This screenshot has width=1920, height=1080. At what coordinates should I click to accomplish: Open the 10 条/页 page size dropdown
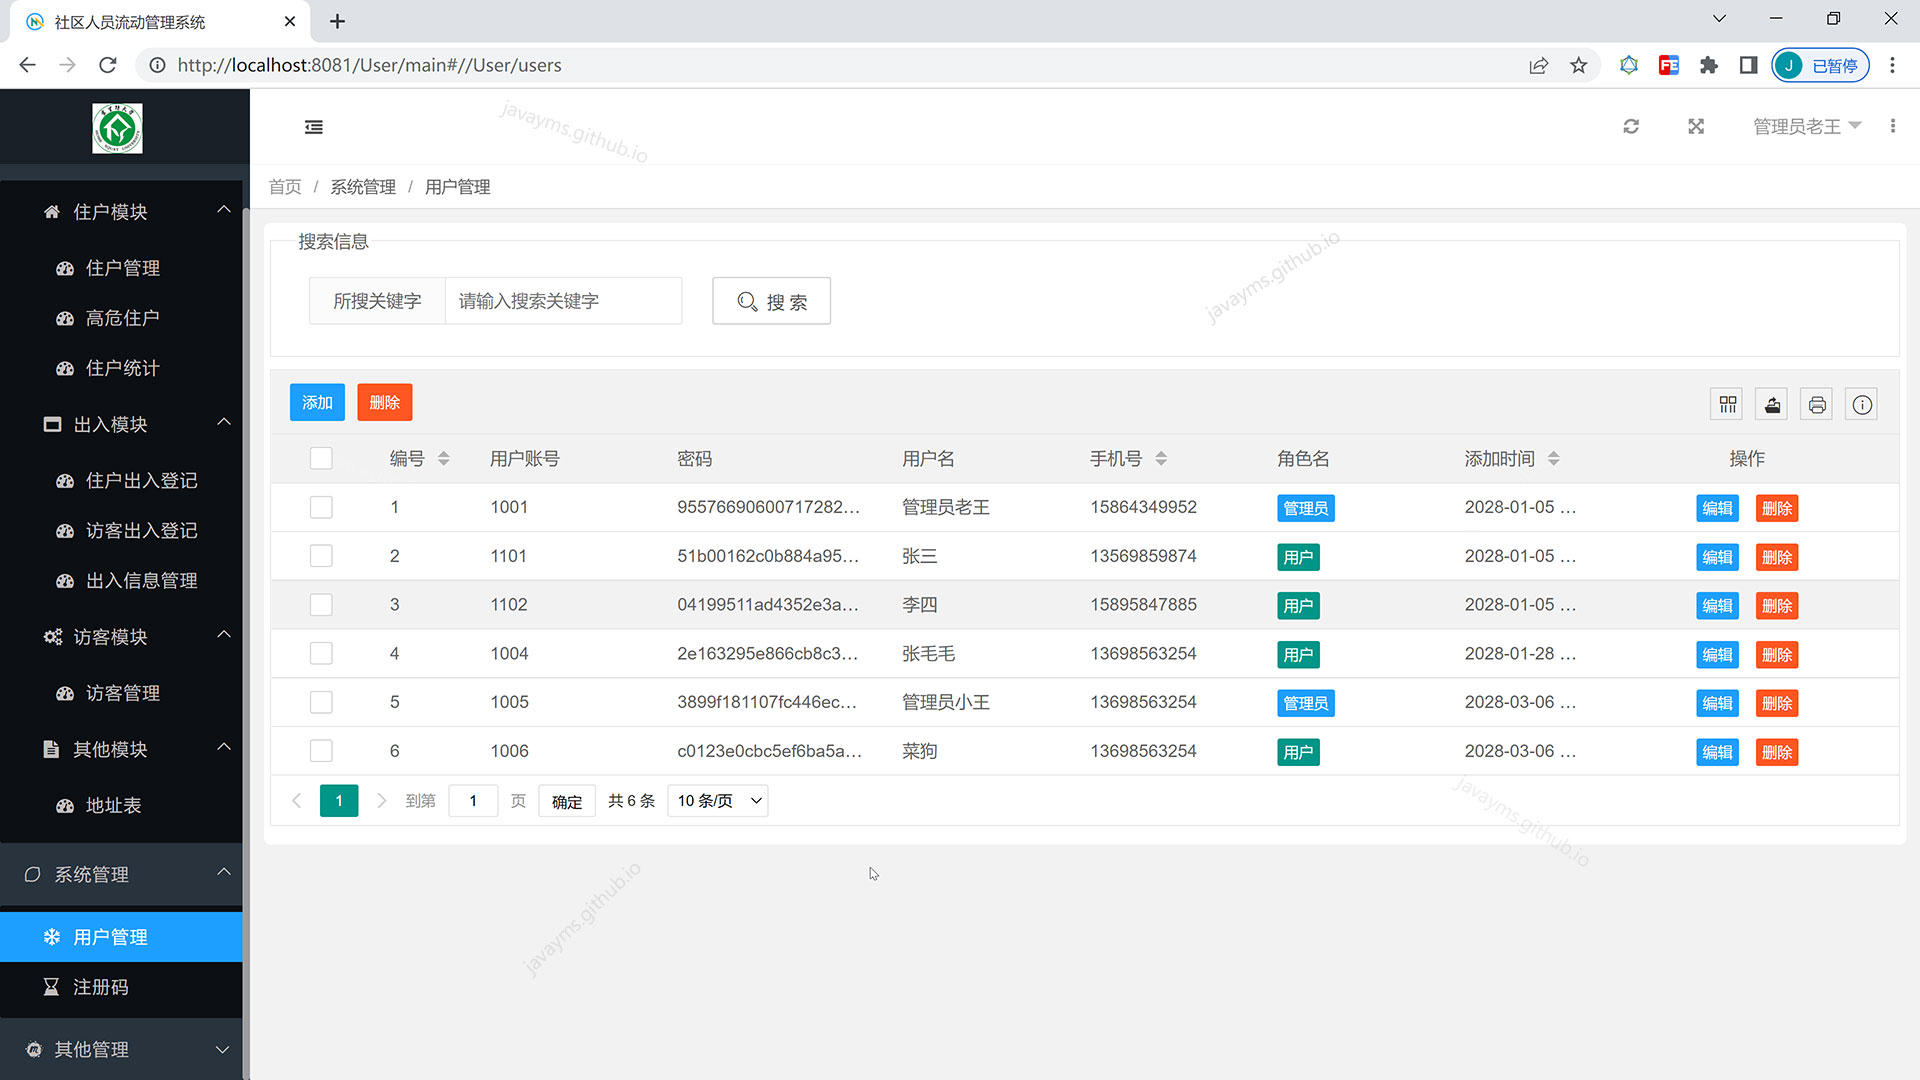[717, 801]
